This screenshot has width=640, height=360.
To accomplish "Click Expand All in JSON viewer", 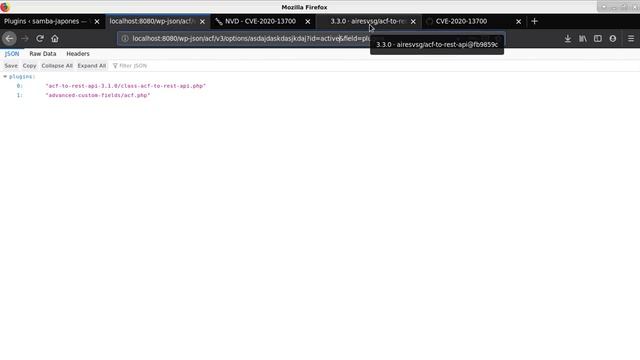I will tap(91, 66).
